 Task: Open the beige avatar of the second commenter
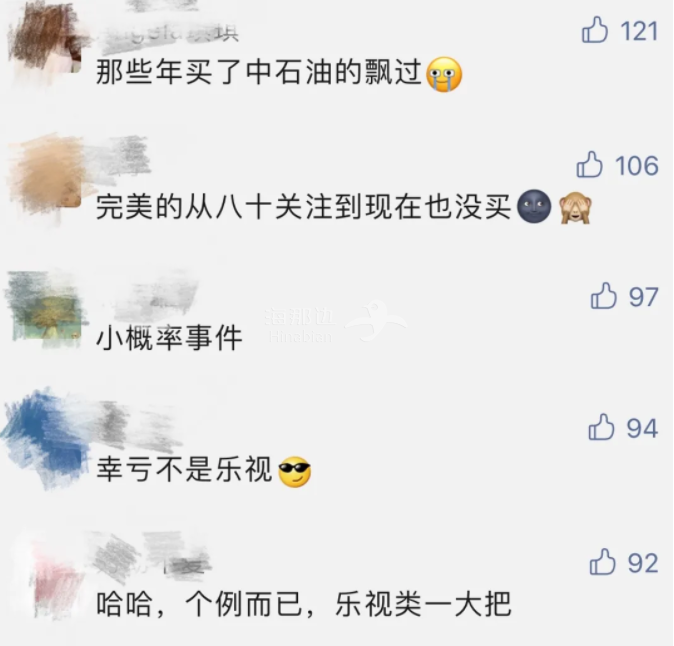(45, 174)
